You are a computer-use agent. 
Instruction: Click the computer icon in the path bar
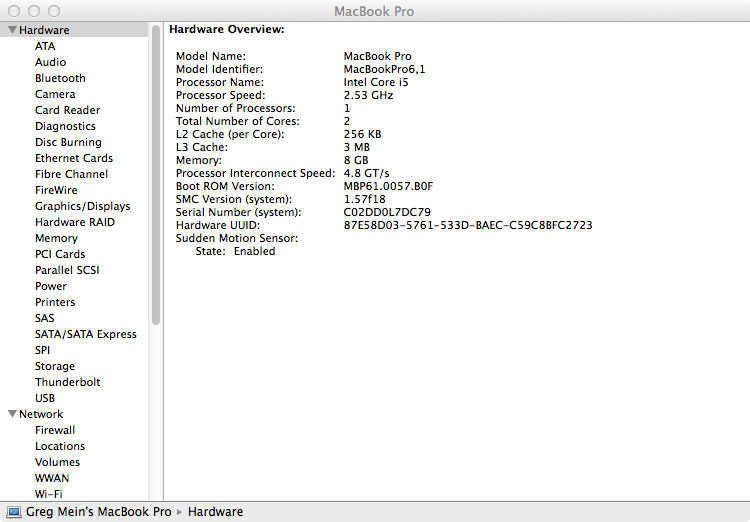coord(14,512)
